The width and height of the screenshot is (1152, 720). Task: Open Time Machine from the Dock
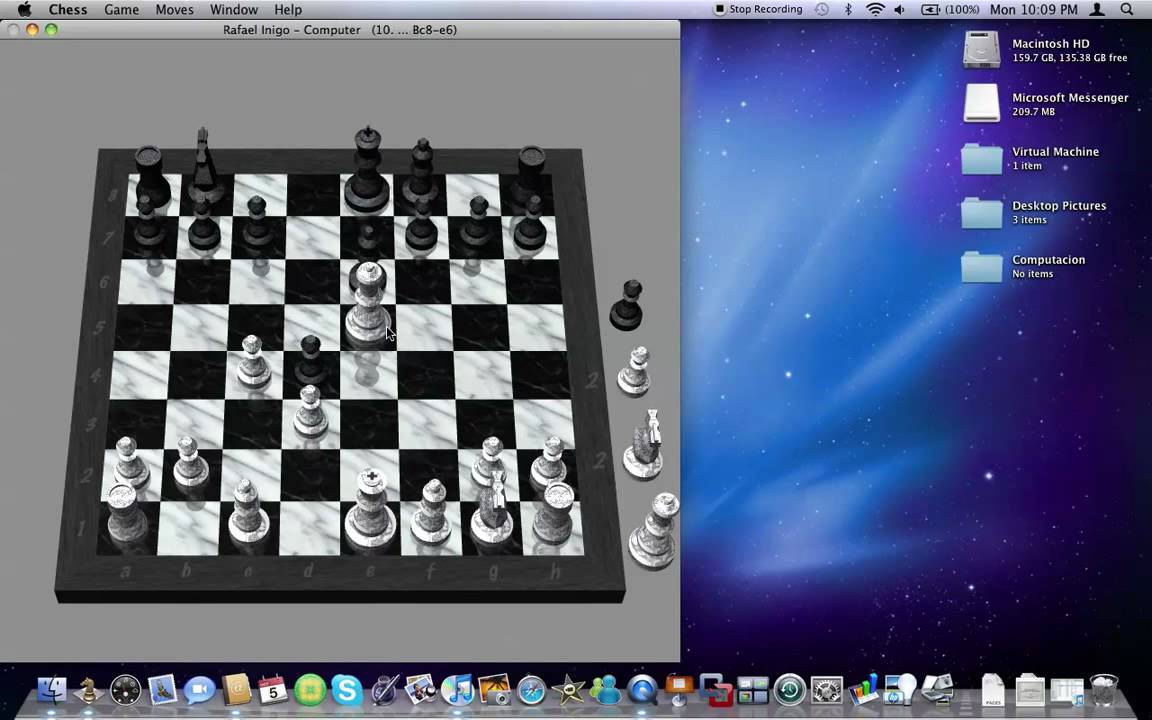[789, 690]
